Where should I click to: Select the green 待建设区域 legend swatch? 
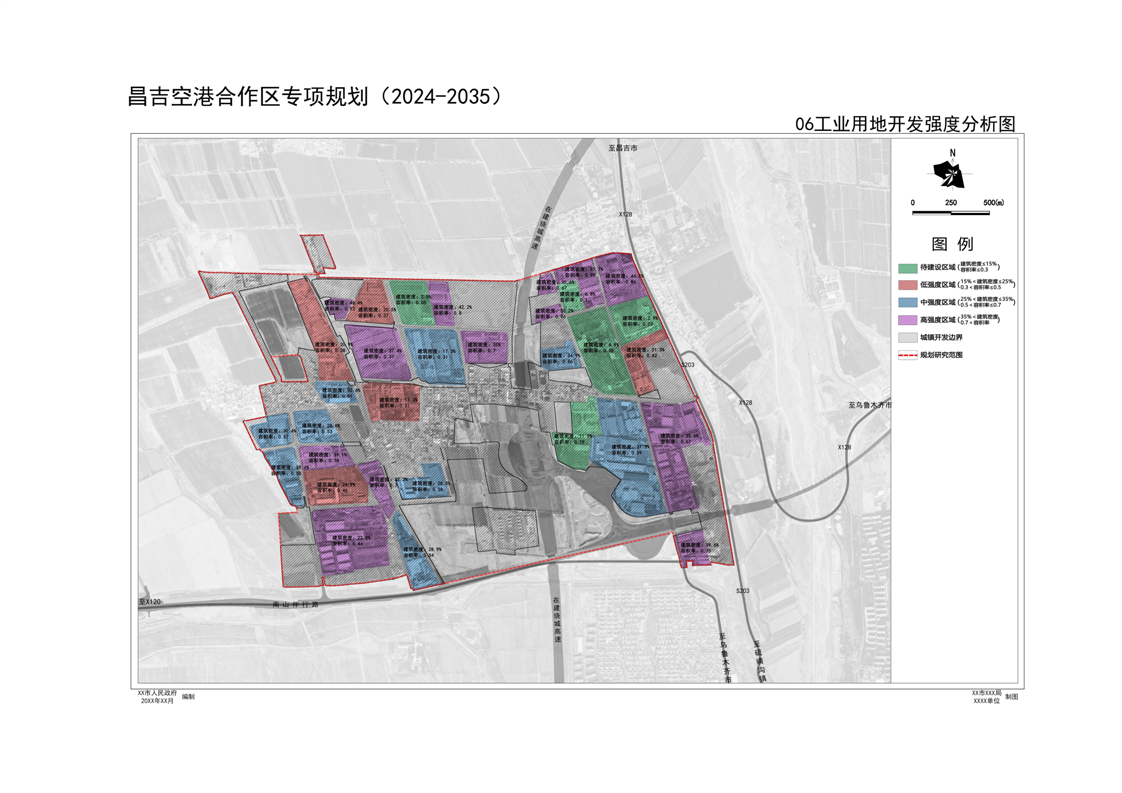[x=908, y=268]
